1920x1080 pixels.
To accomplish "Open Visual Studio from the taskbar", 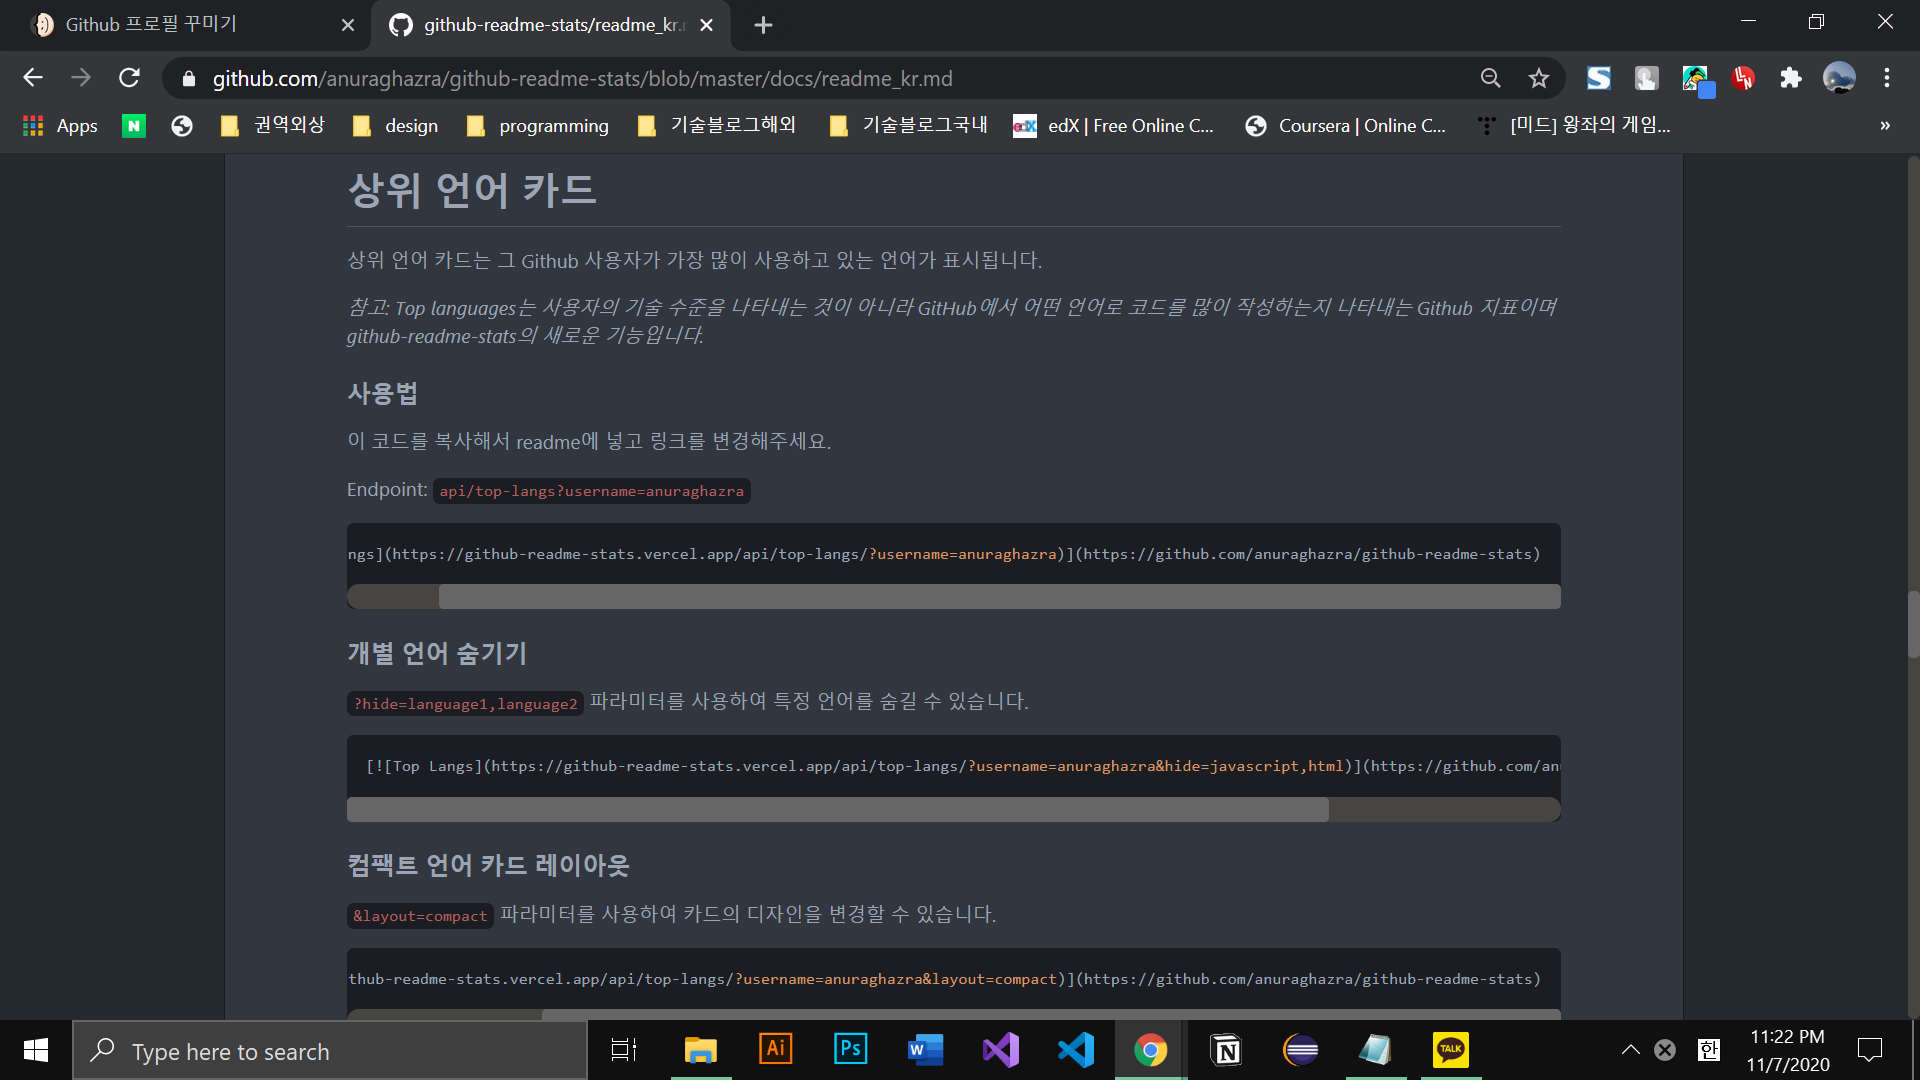I will pos(1000,1050).
